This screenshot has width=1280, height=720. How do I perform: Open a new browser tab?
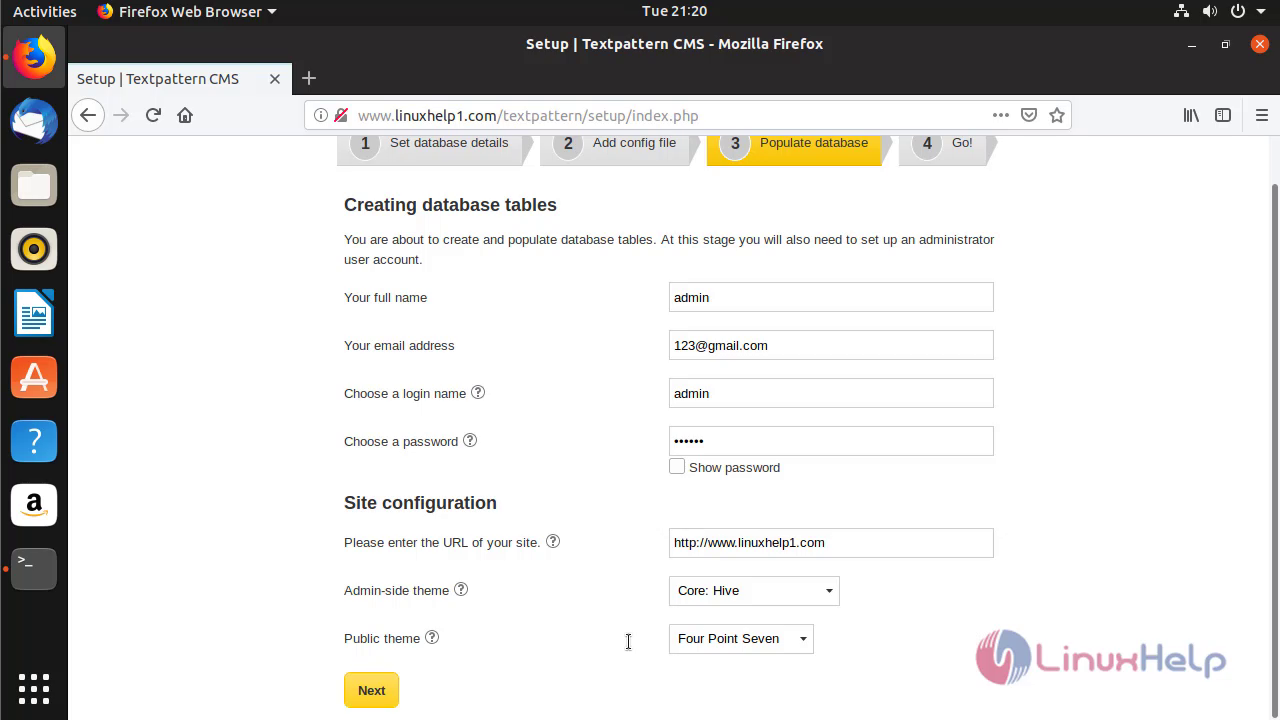click(x=309, y=78)
